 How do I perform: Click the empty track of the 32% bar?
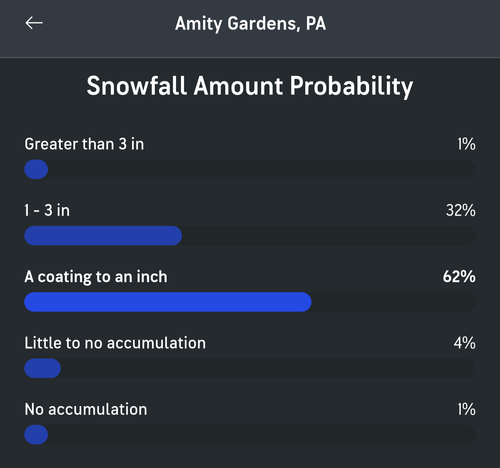click(x=329, y=236)
